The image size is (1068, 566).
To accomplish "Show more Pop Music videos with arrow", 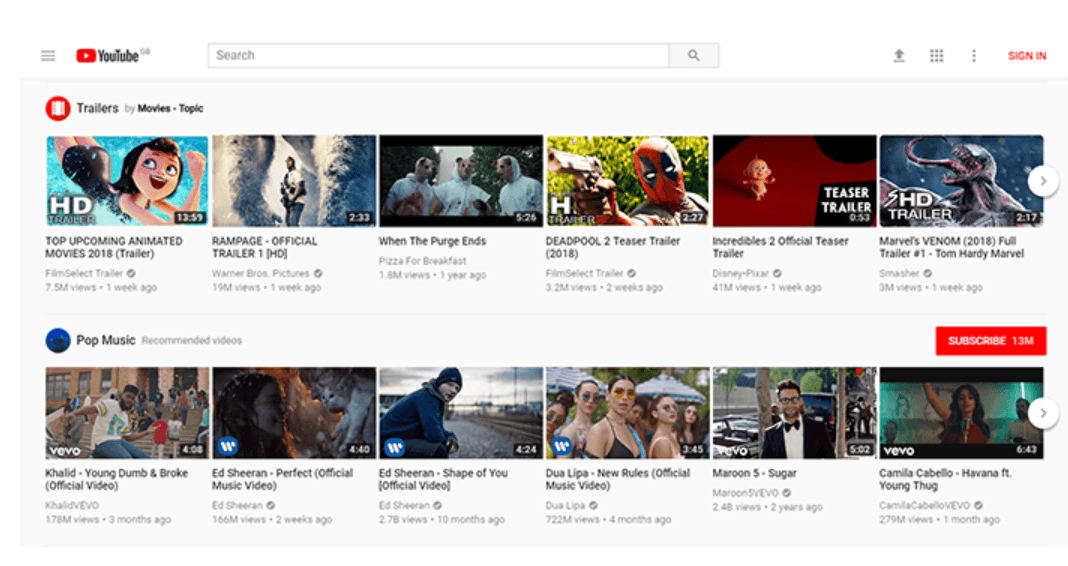I will tap(1043, 413).
